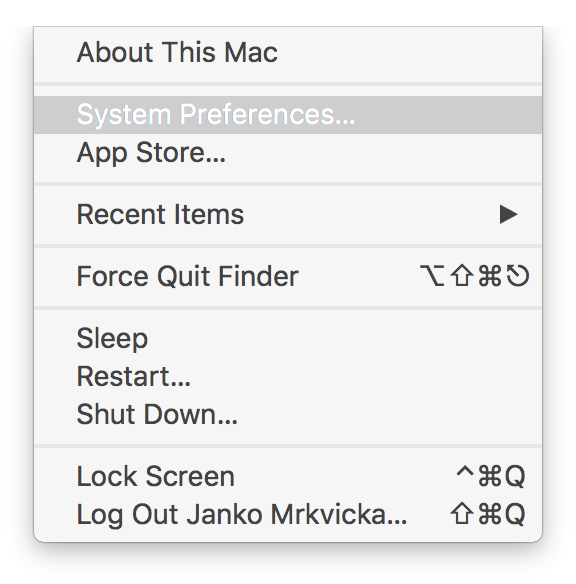The image size is (576, 584).
Task: Click the Command symbol beside Log Out
Action: point(490,514)
